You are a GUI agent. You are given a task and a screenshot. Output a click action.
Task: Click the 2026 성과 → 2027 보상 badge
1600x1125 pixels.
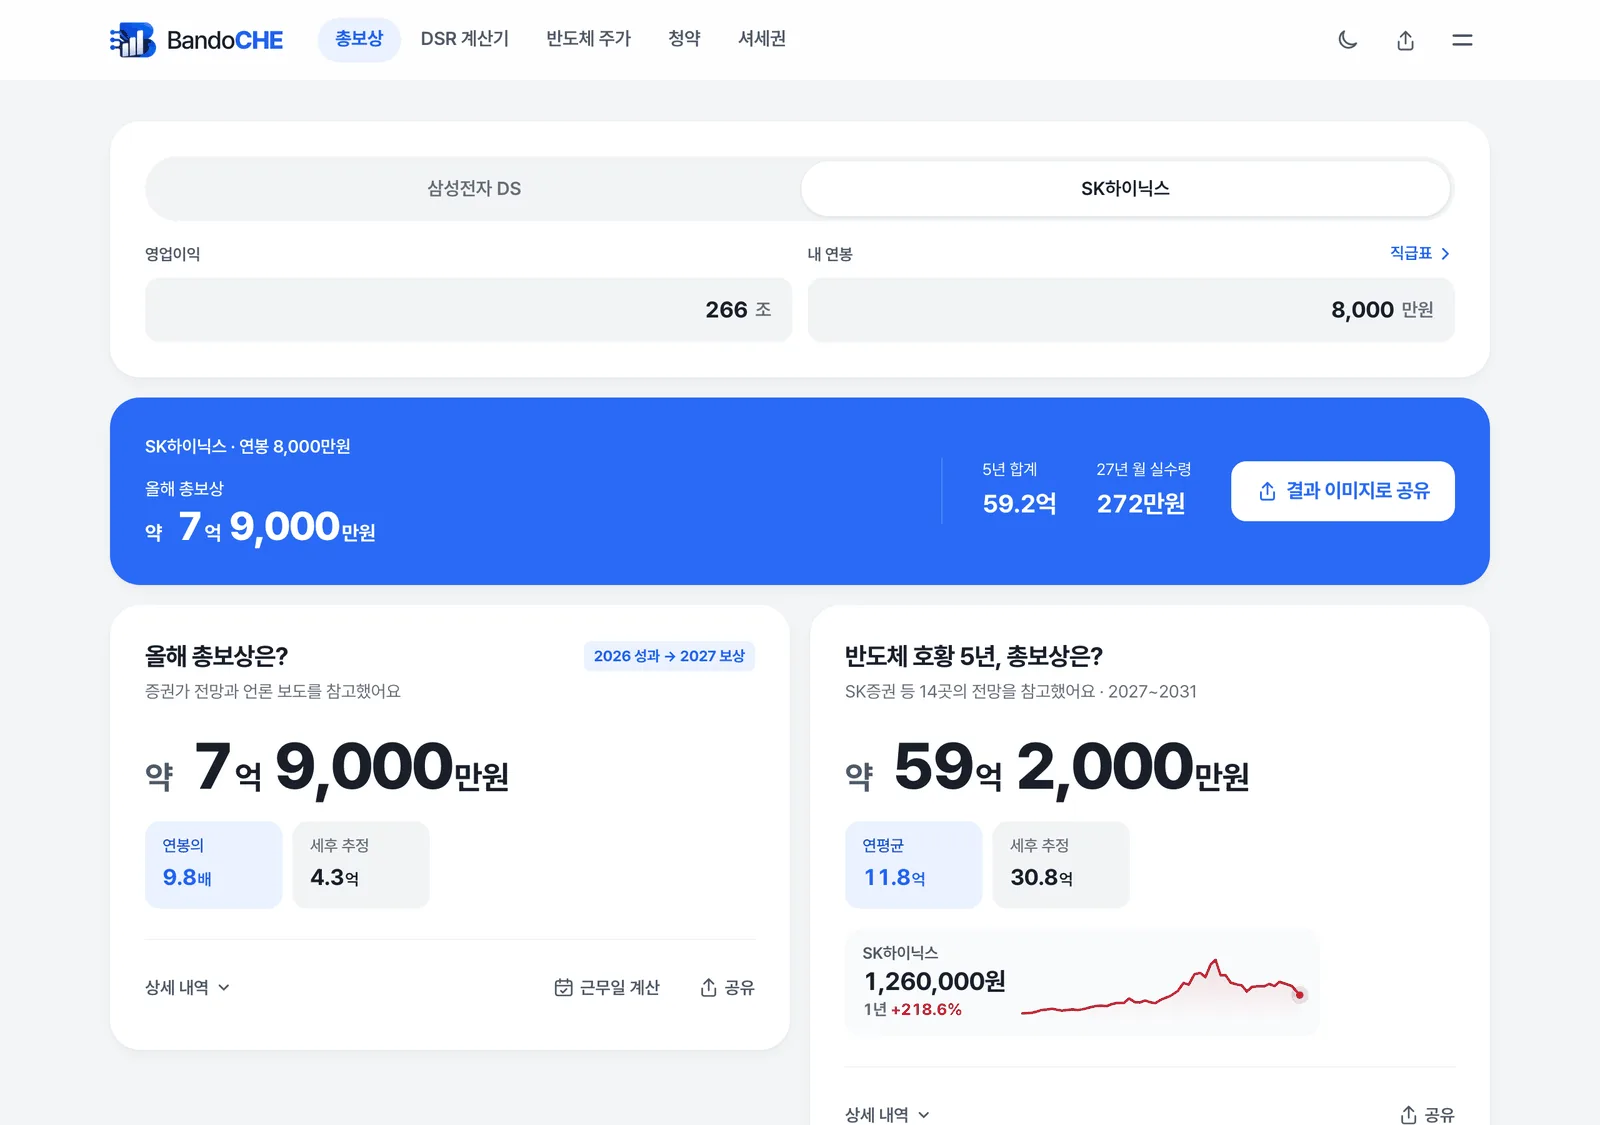669,656
